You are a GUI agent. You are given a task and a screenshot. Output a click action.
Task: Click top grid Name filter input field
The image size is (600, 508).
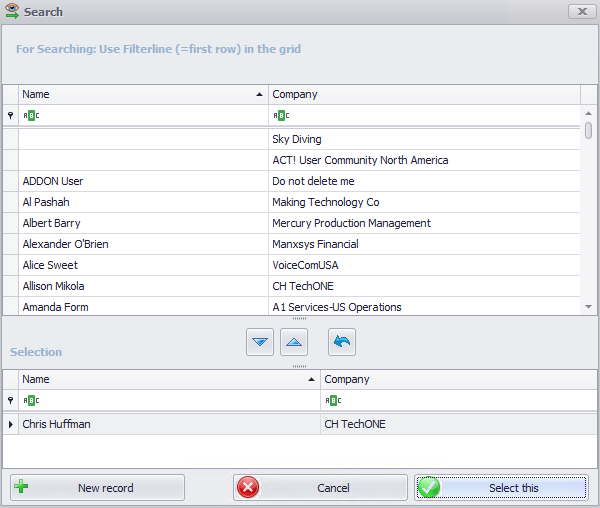[x=143, y=115]
